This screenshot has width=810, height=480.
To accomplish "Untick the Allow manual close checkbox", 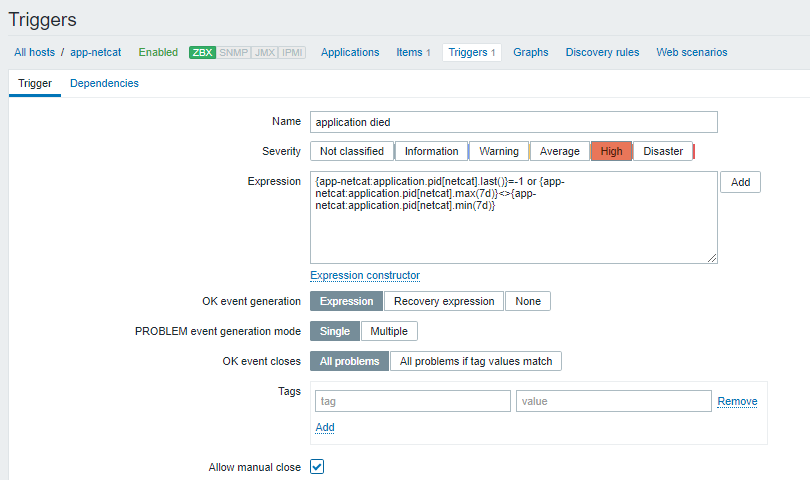I will (317, 467).
